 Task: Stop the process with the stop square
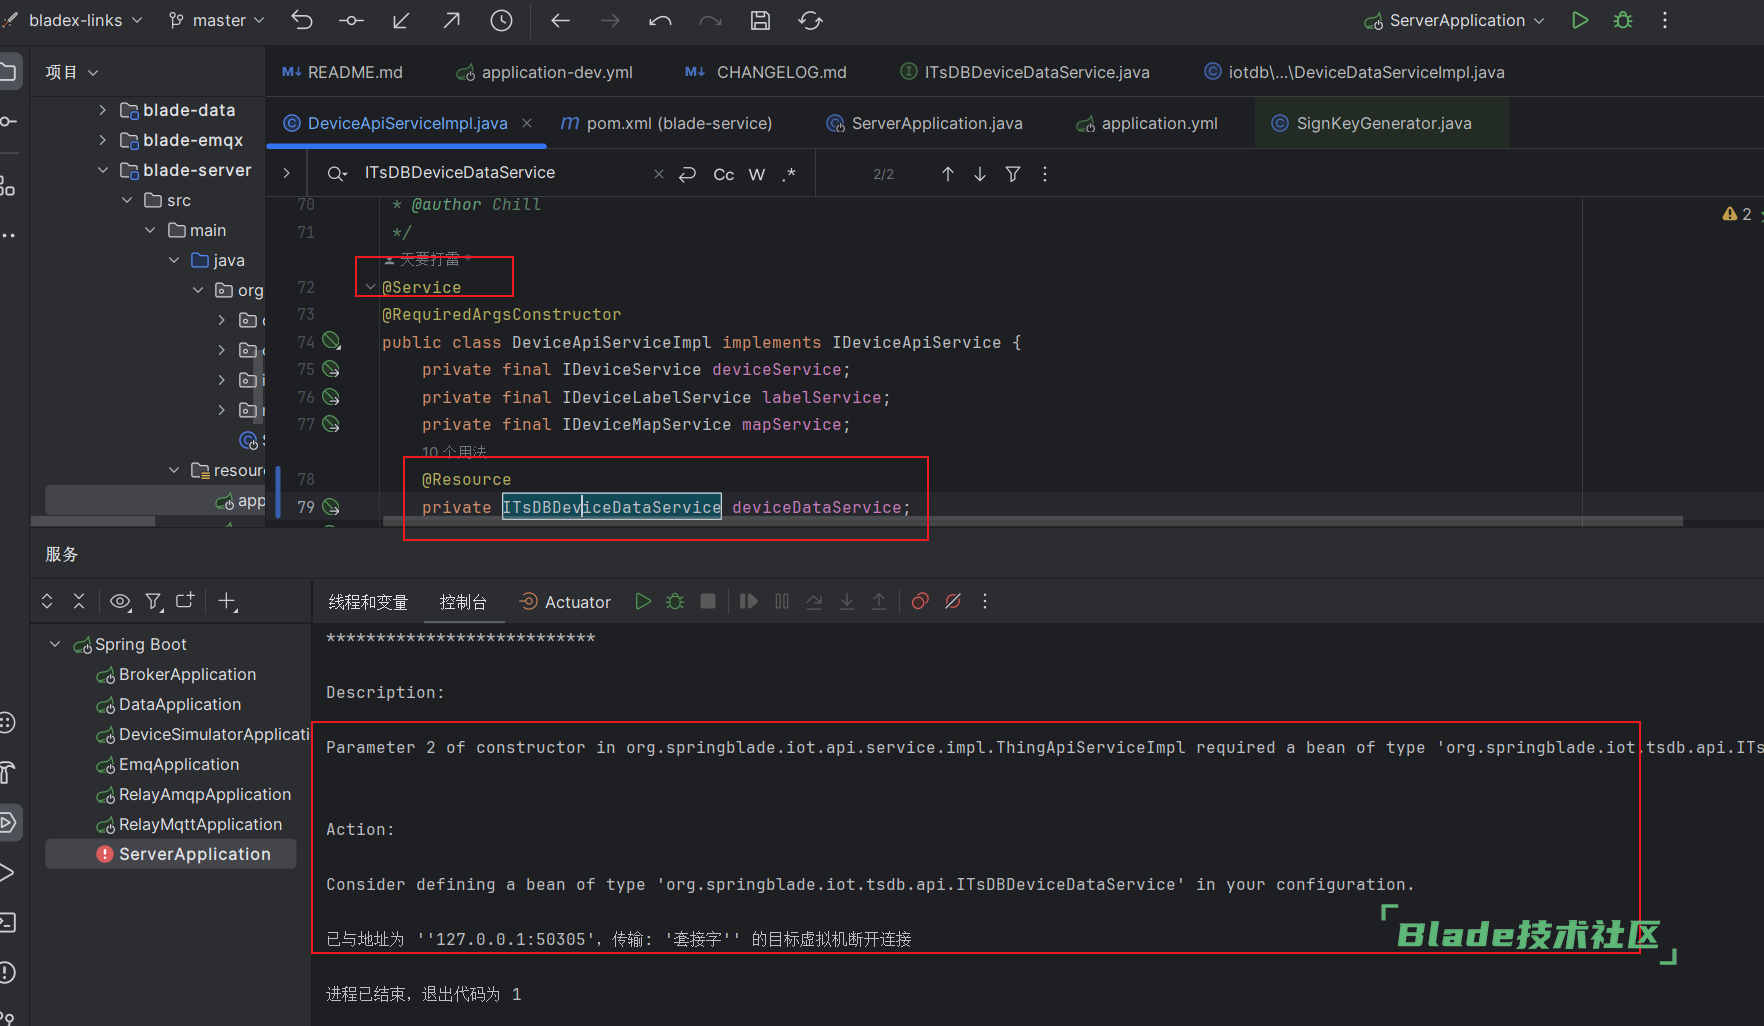click(708, 601)
